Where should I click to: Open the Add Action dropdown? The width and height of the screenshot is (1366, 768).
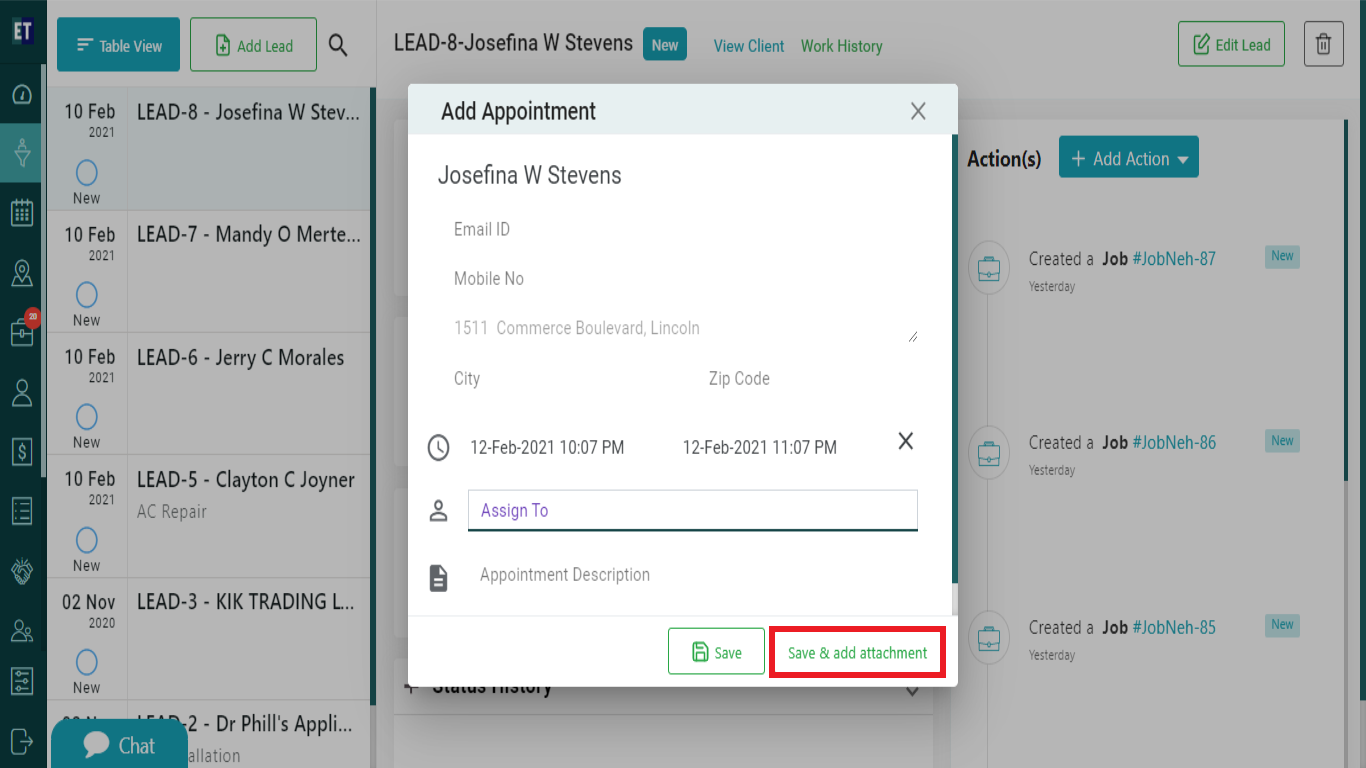[x=1129, y=159]
